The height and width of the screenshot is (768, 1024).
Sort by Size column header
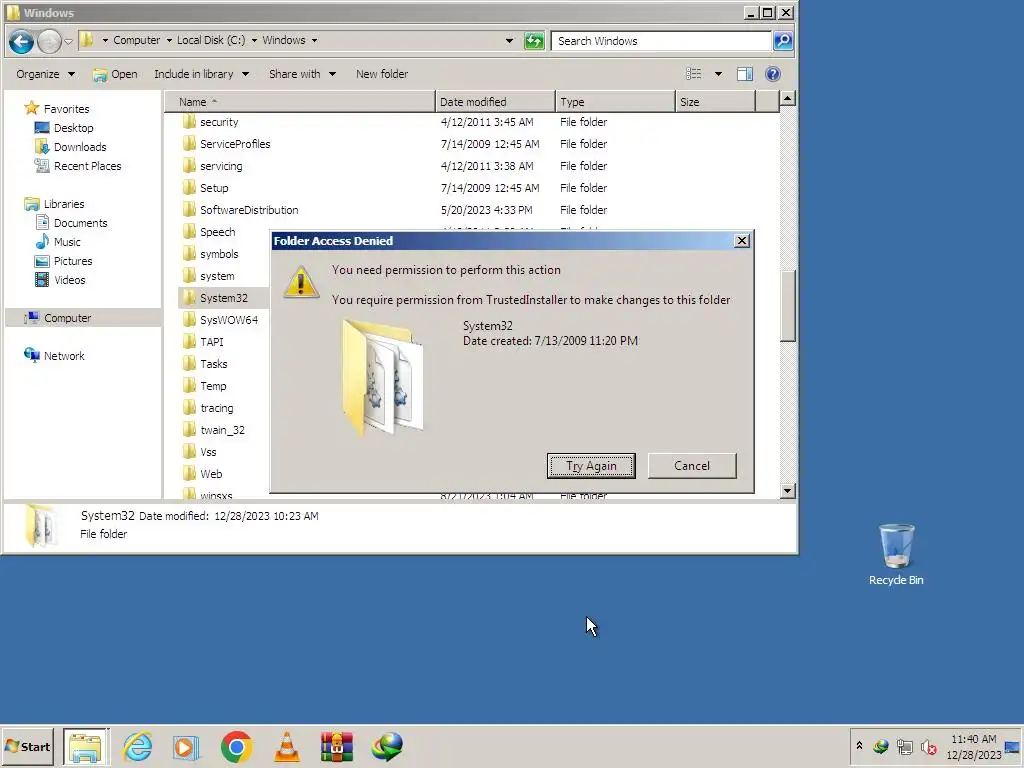715,102
